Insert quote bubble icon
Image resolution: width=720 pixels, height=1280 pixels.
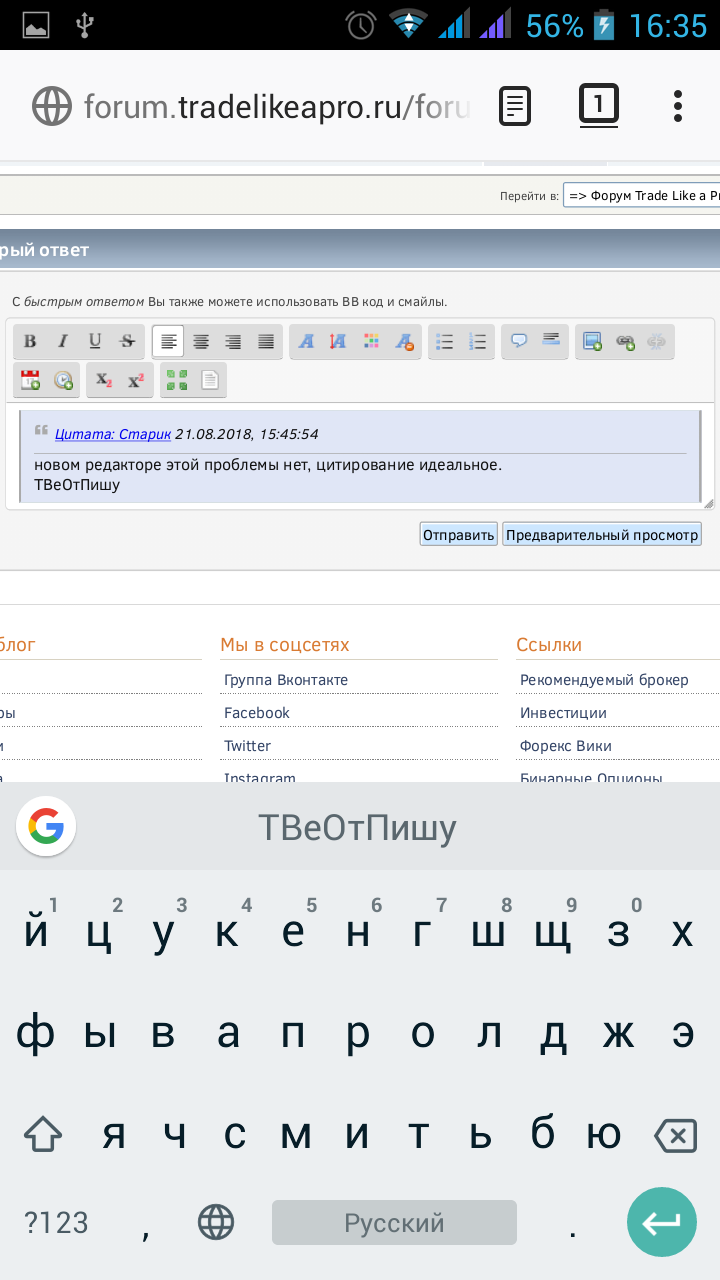(519, 342)
